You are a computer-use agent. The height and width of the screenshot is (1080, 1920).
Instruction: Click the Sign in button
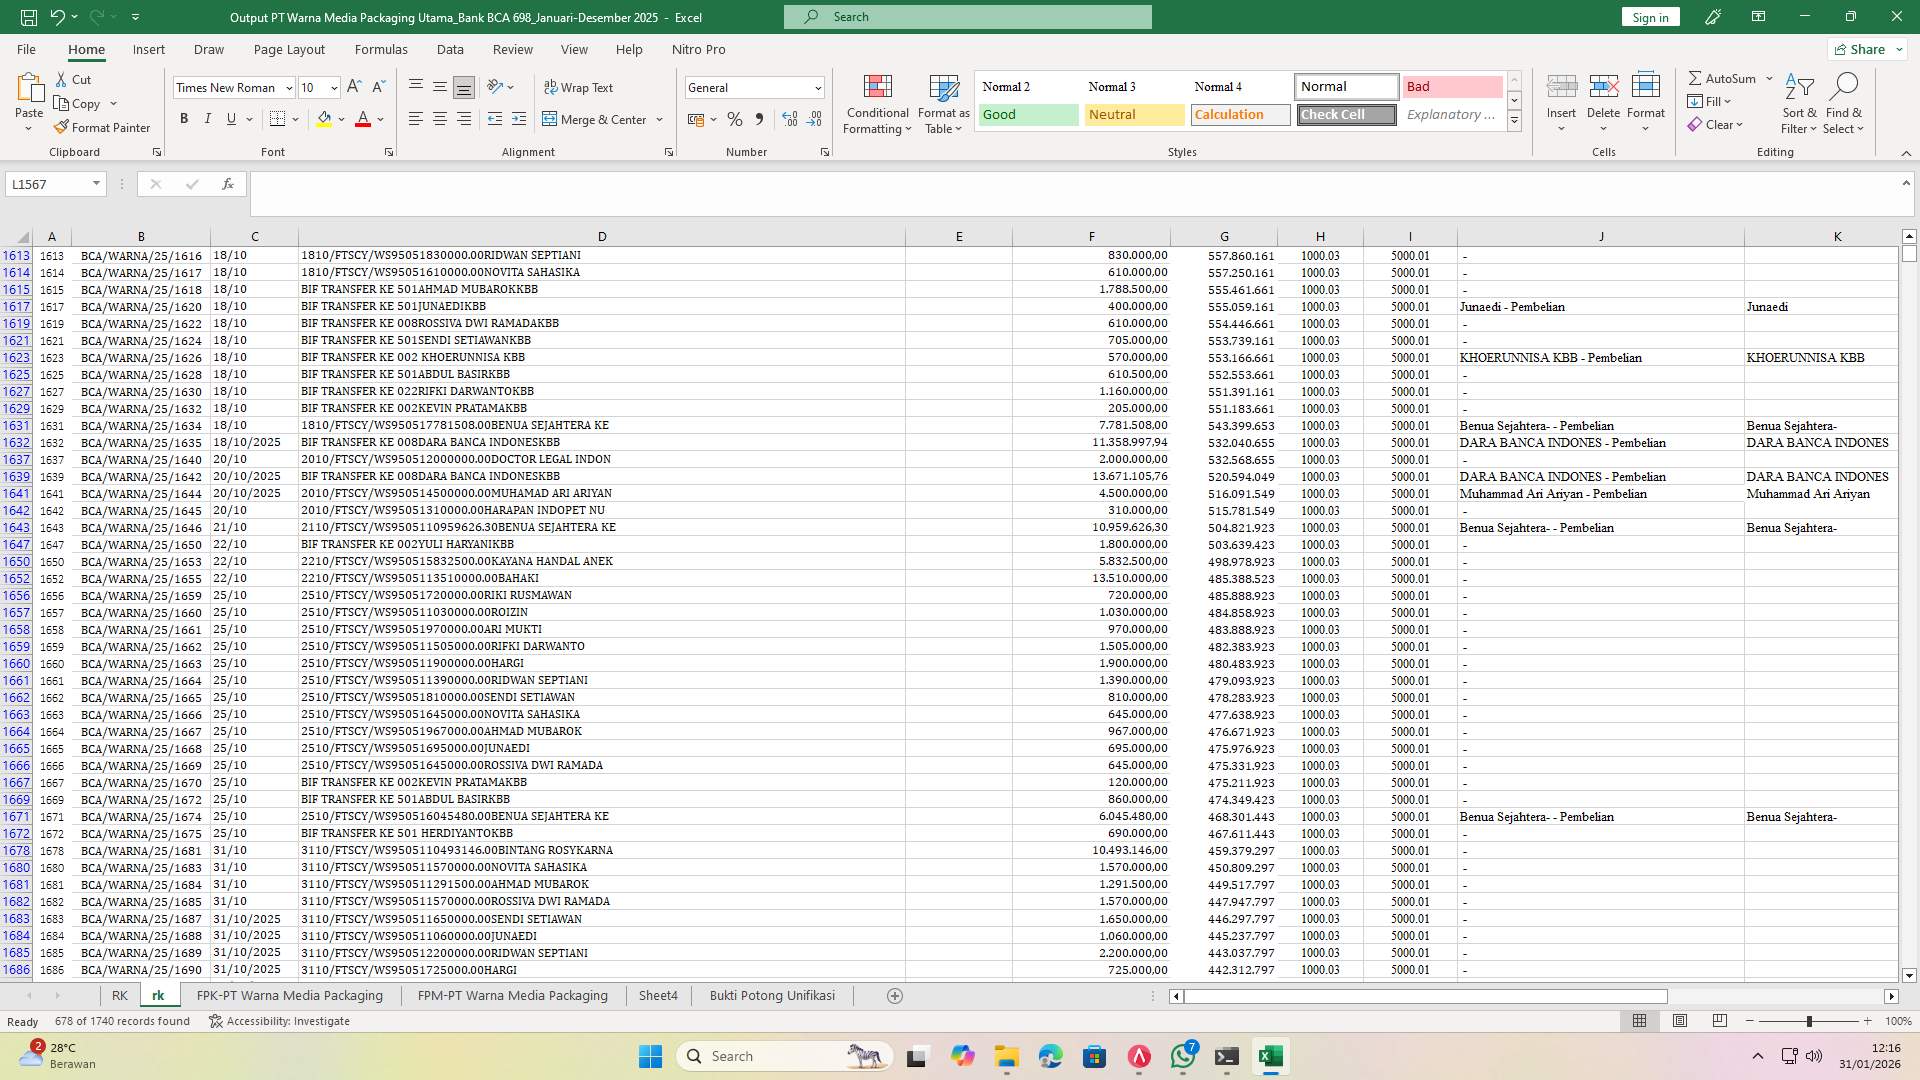[x=1648, y=17]
